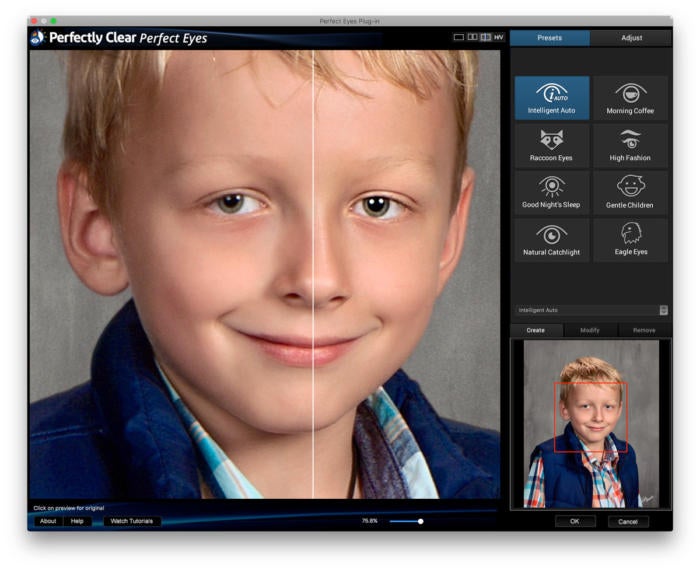Apply the Eagle Eyes preset
The height and width of the screenshot is (570, 700).
[630, 240]
